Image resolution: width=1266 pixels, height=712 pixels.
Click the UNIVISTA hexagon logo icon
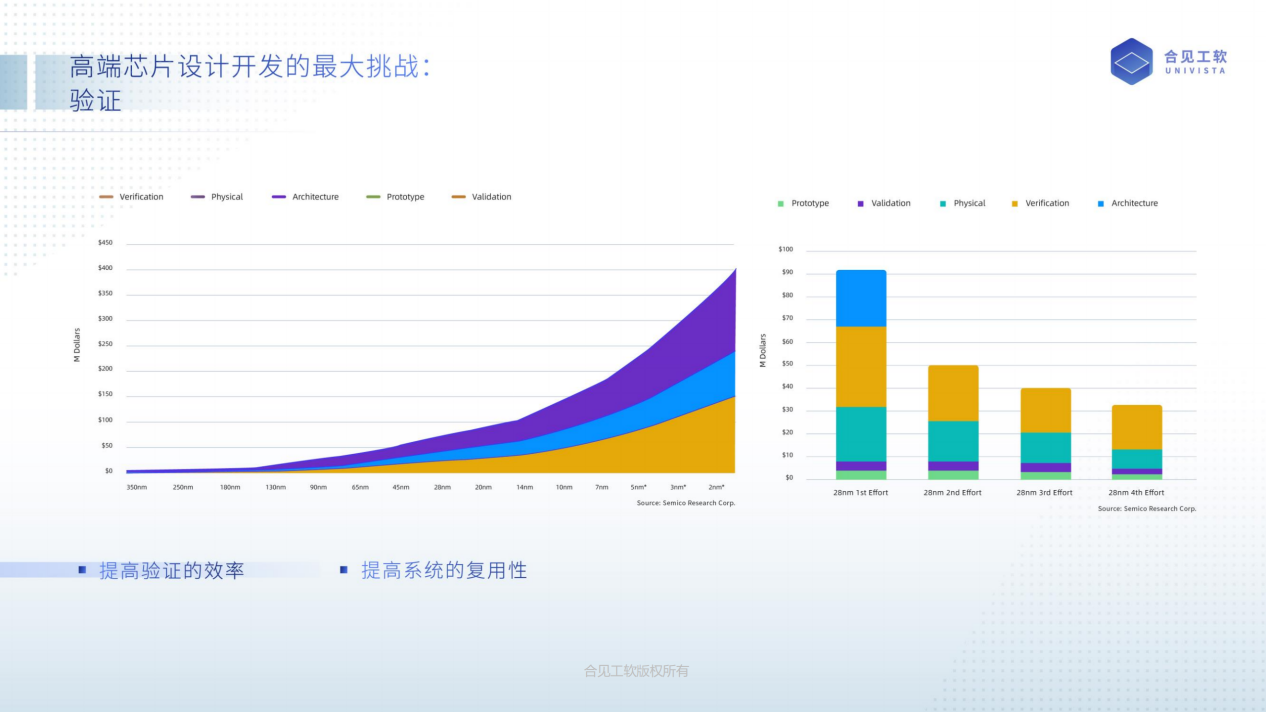[x=1132, y=62]
